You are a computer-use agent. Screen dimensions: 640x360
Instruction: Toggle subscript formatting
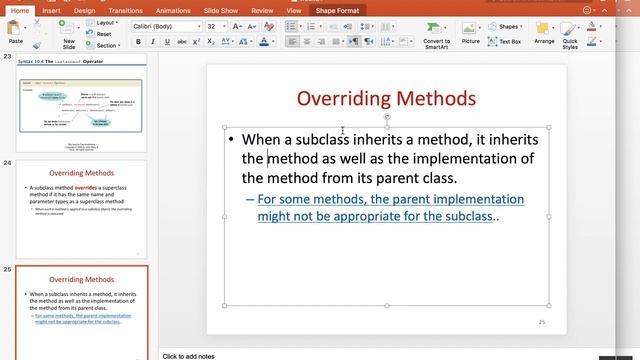(x=211, y=42)
